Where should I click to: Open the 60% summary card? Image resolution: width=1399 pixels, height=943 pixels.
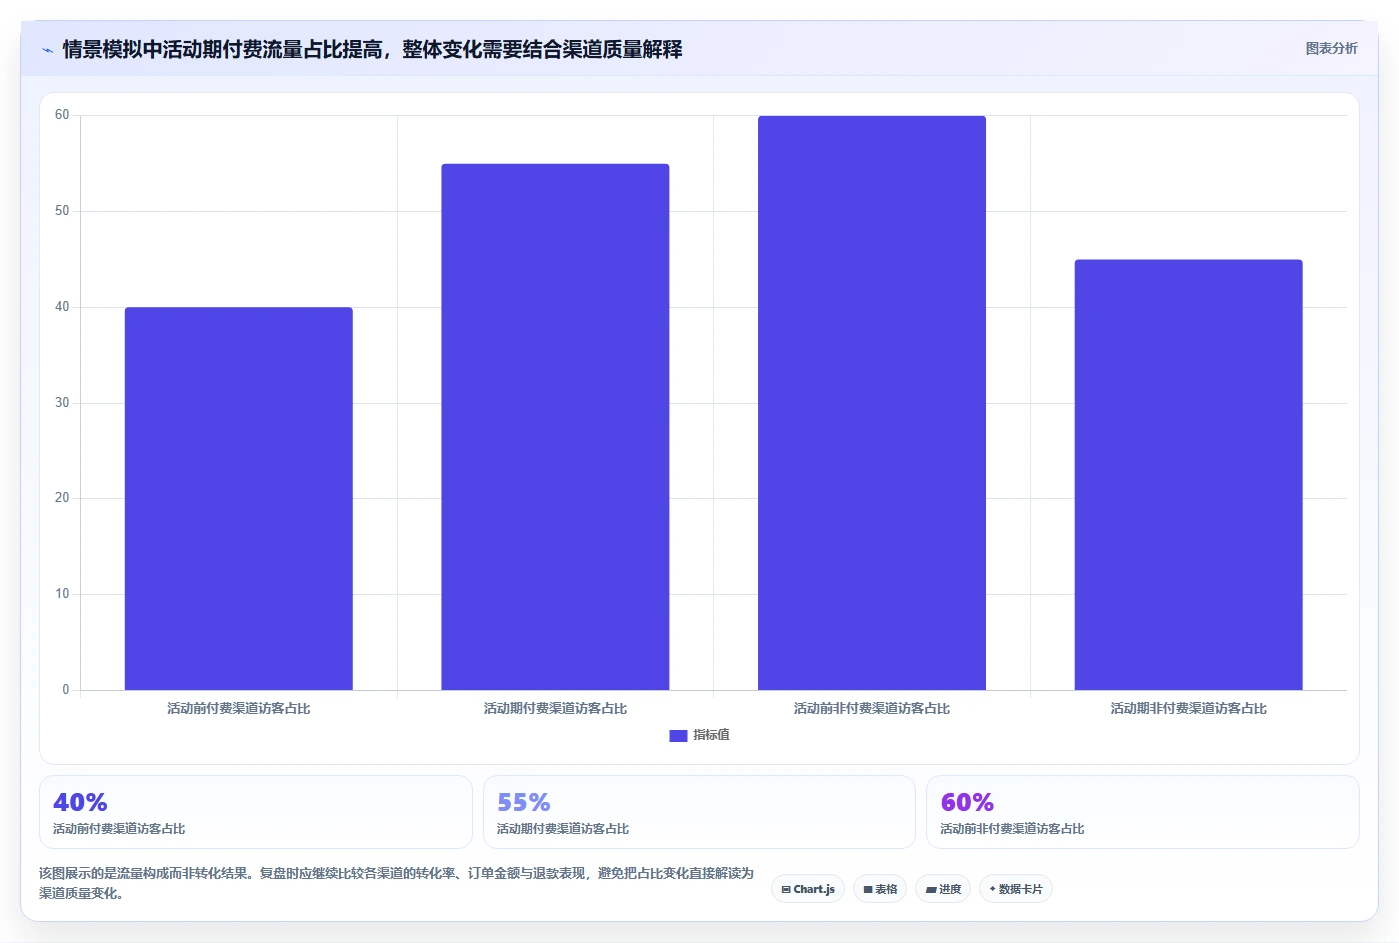[x=1142, y=812]
